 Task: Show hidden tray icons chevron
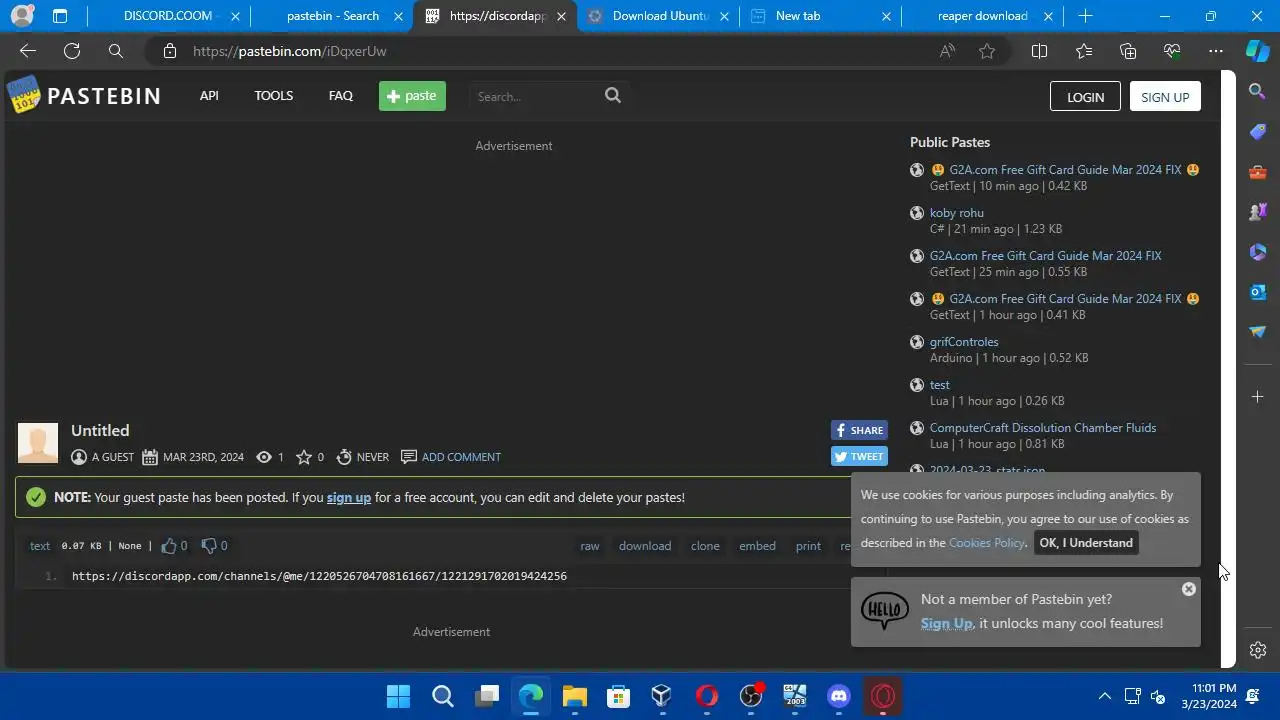1105,696
